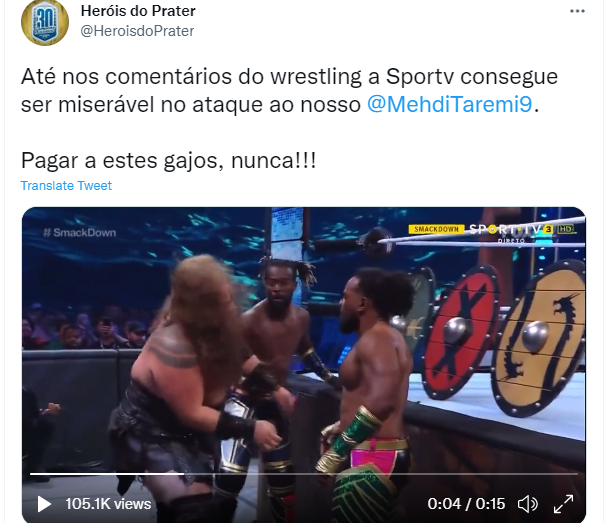Mute the video with the speaker icon

click(528, 504)
